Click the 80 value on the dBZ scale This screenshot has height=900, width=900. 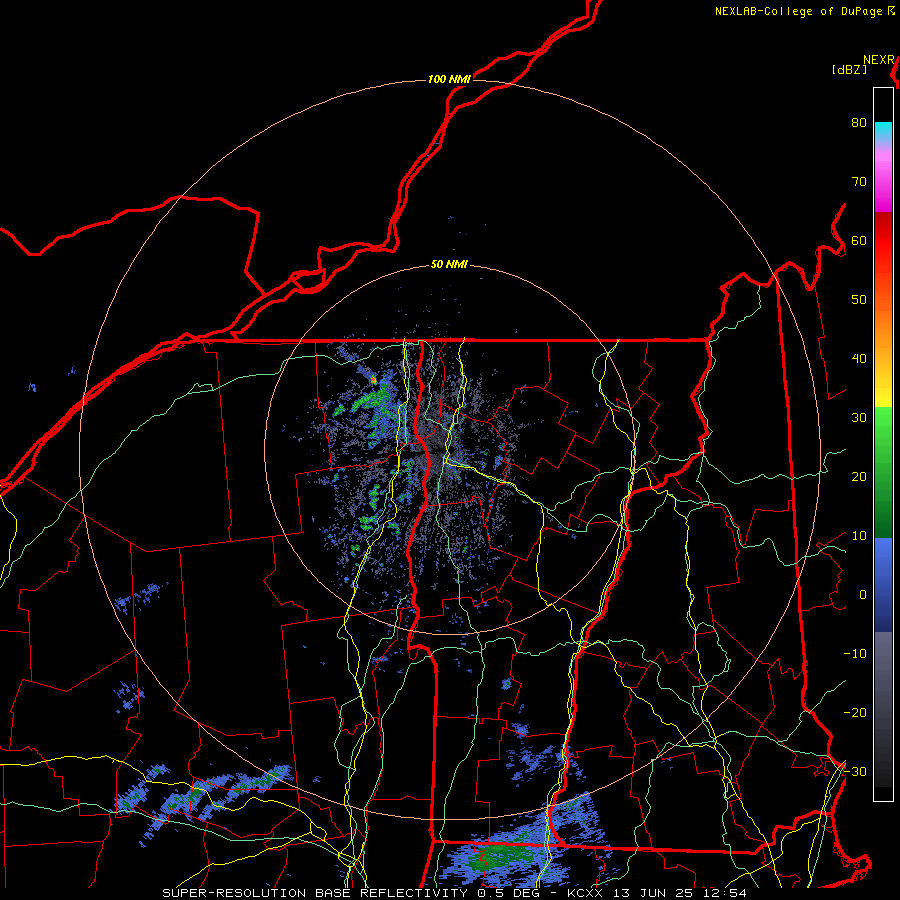coord(859,122)
